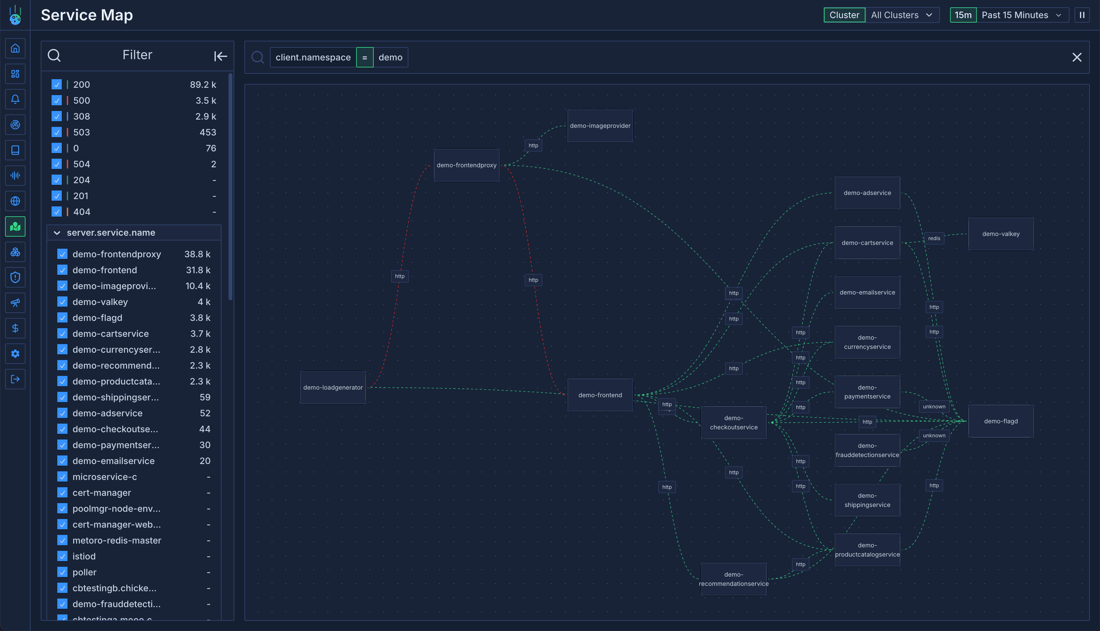Screen dimensions: 1100x631
Task: Select the demo-frauddetectionservice node on the map
Action: tap(867, 451)
